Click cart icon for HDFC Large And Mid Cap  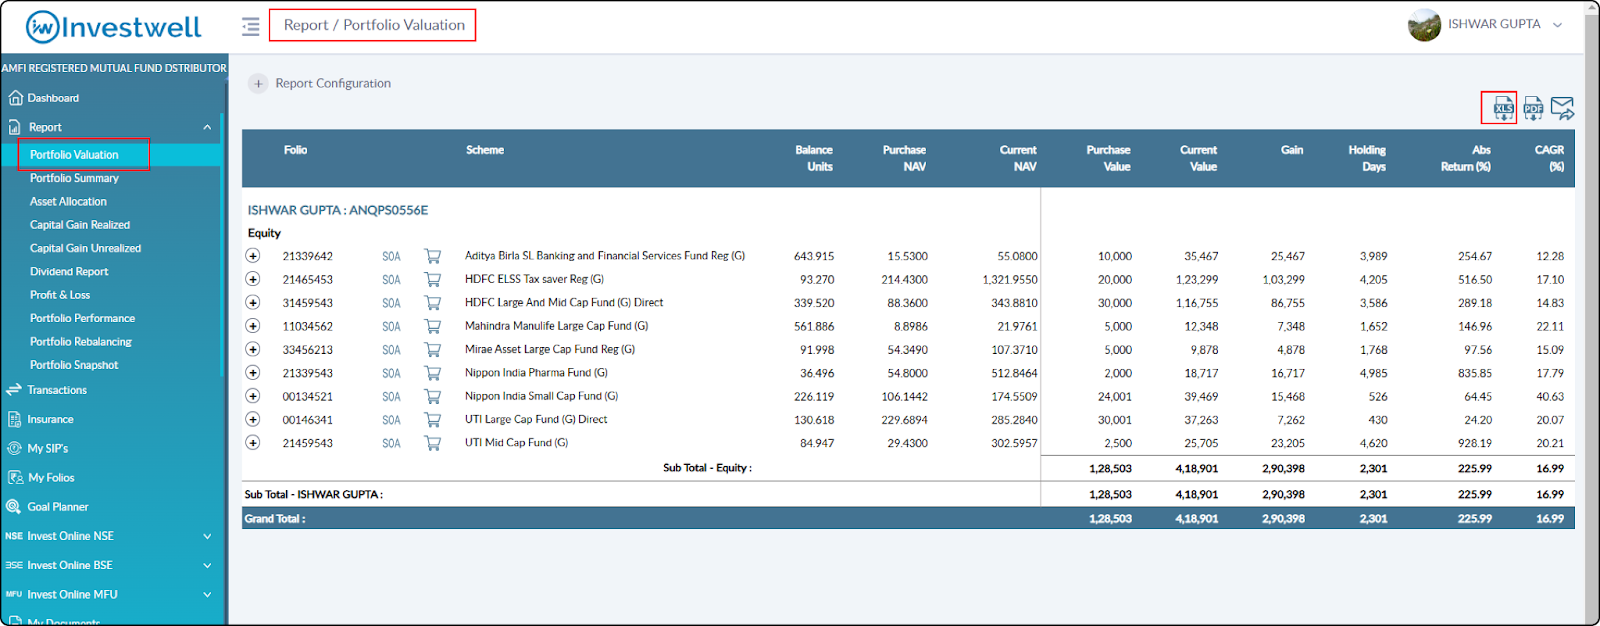(x=432, y=303)
